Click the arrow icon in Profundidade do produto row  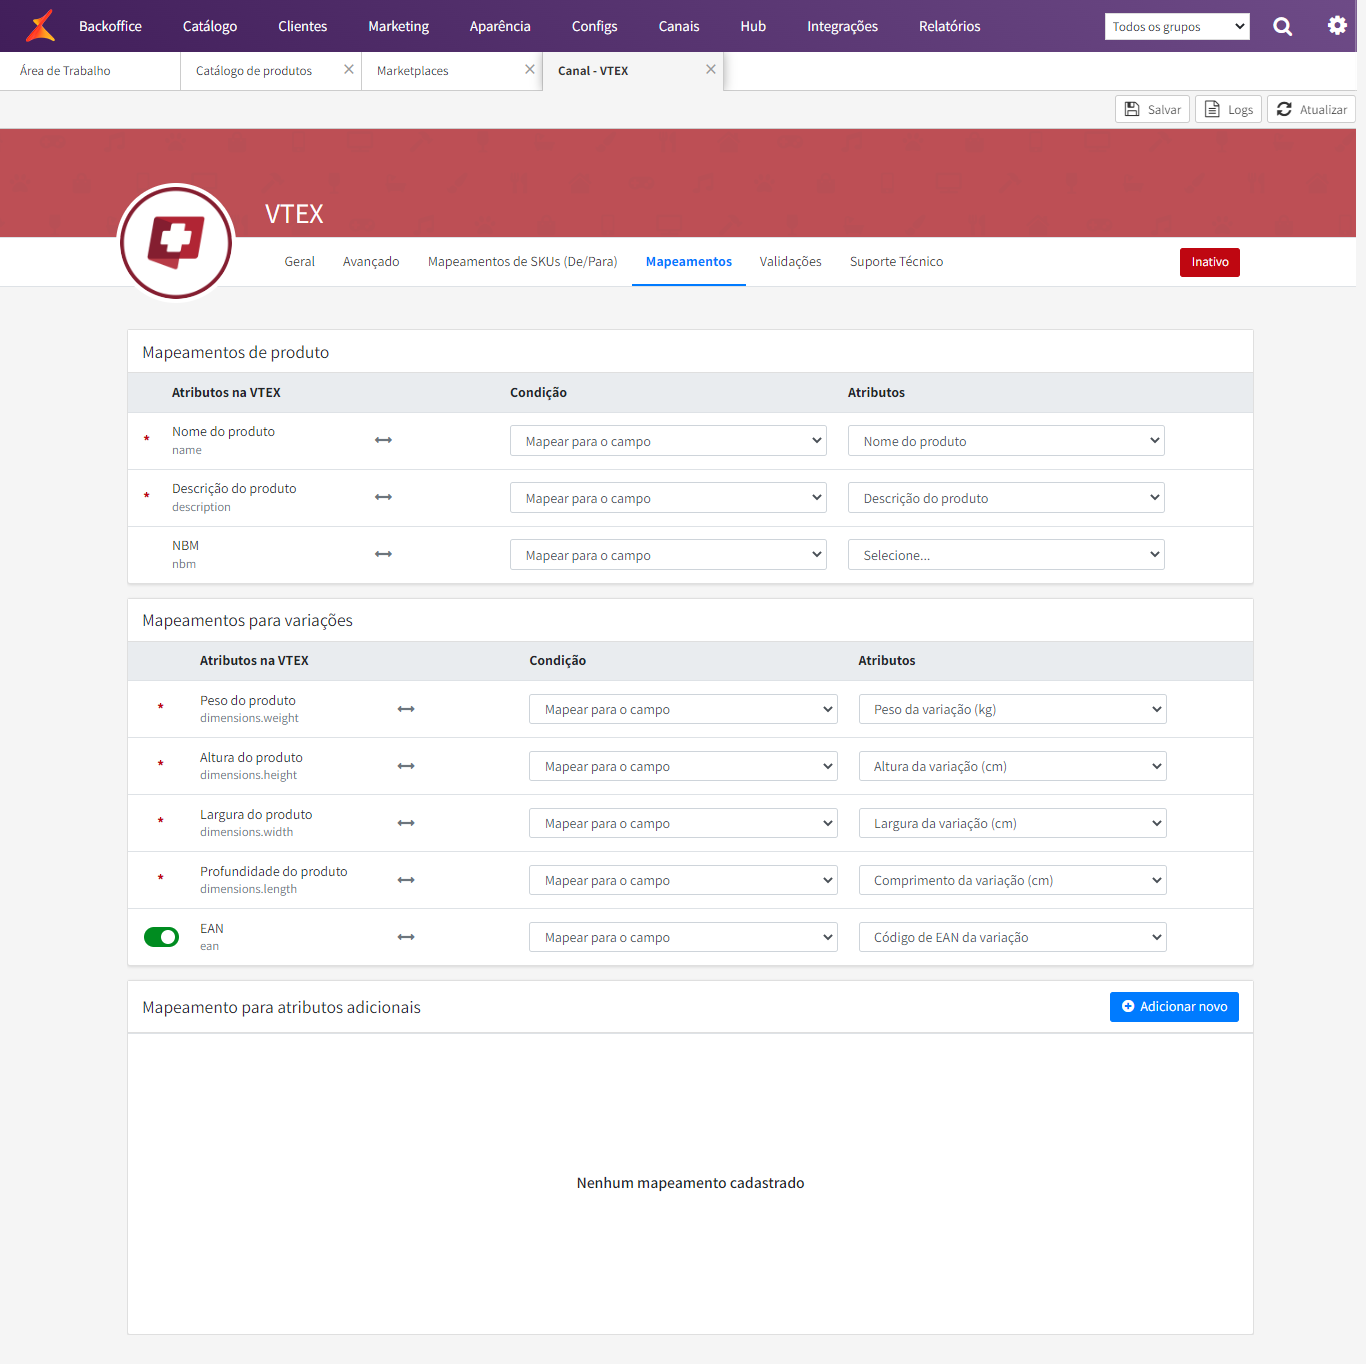(406, 880)
